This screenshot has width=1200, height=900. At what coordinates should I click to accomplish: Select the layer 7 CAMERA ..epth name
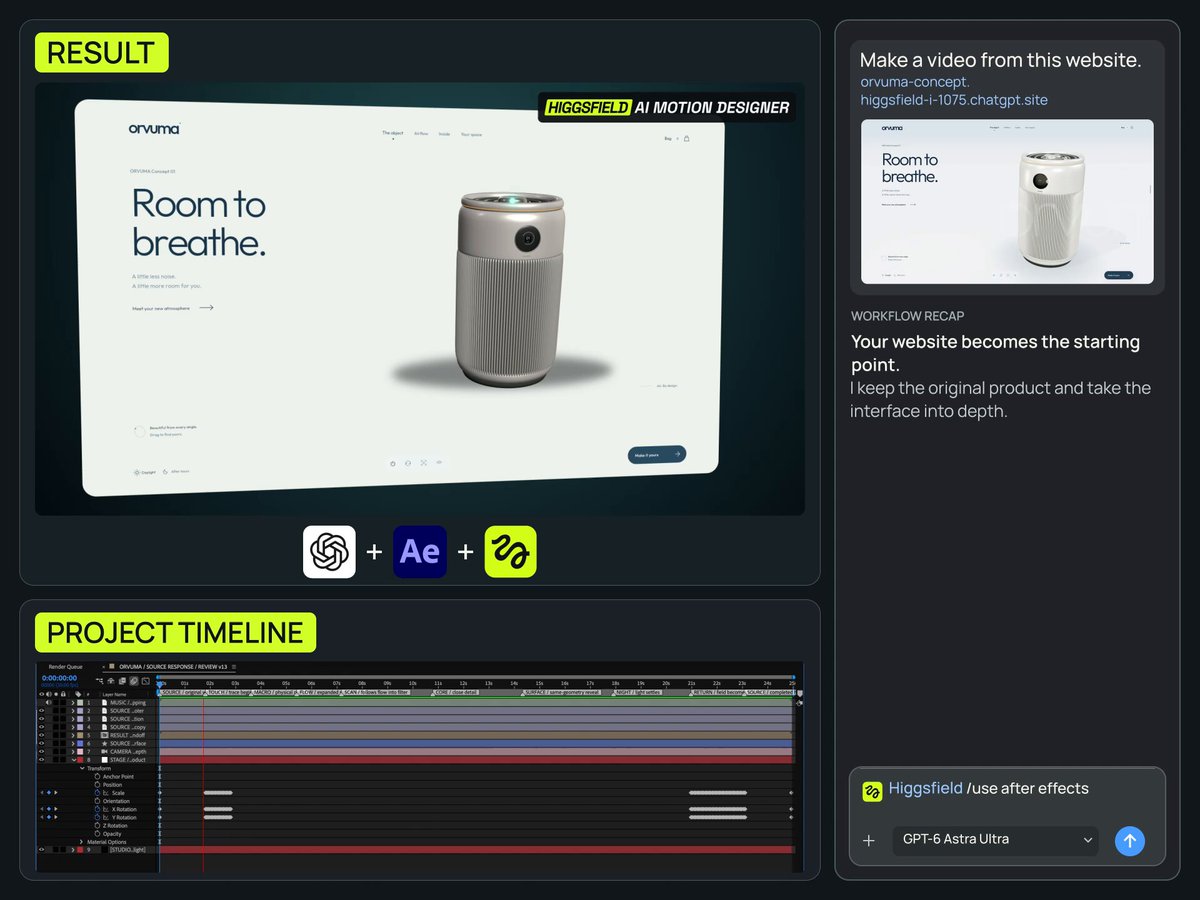point(127,752)
